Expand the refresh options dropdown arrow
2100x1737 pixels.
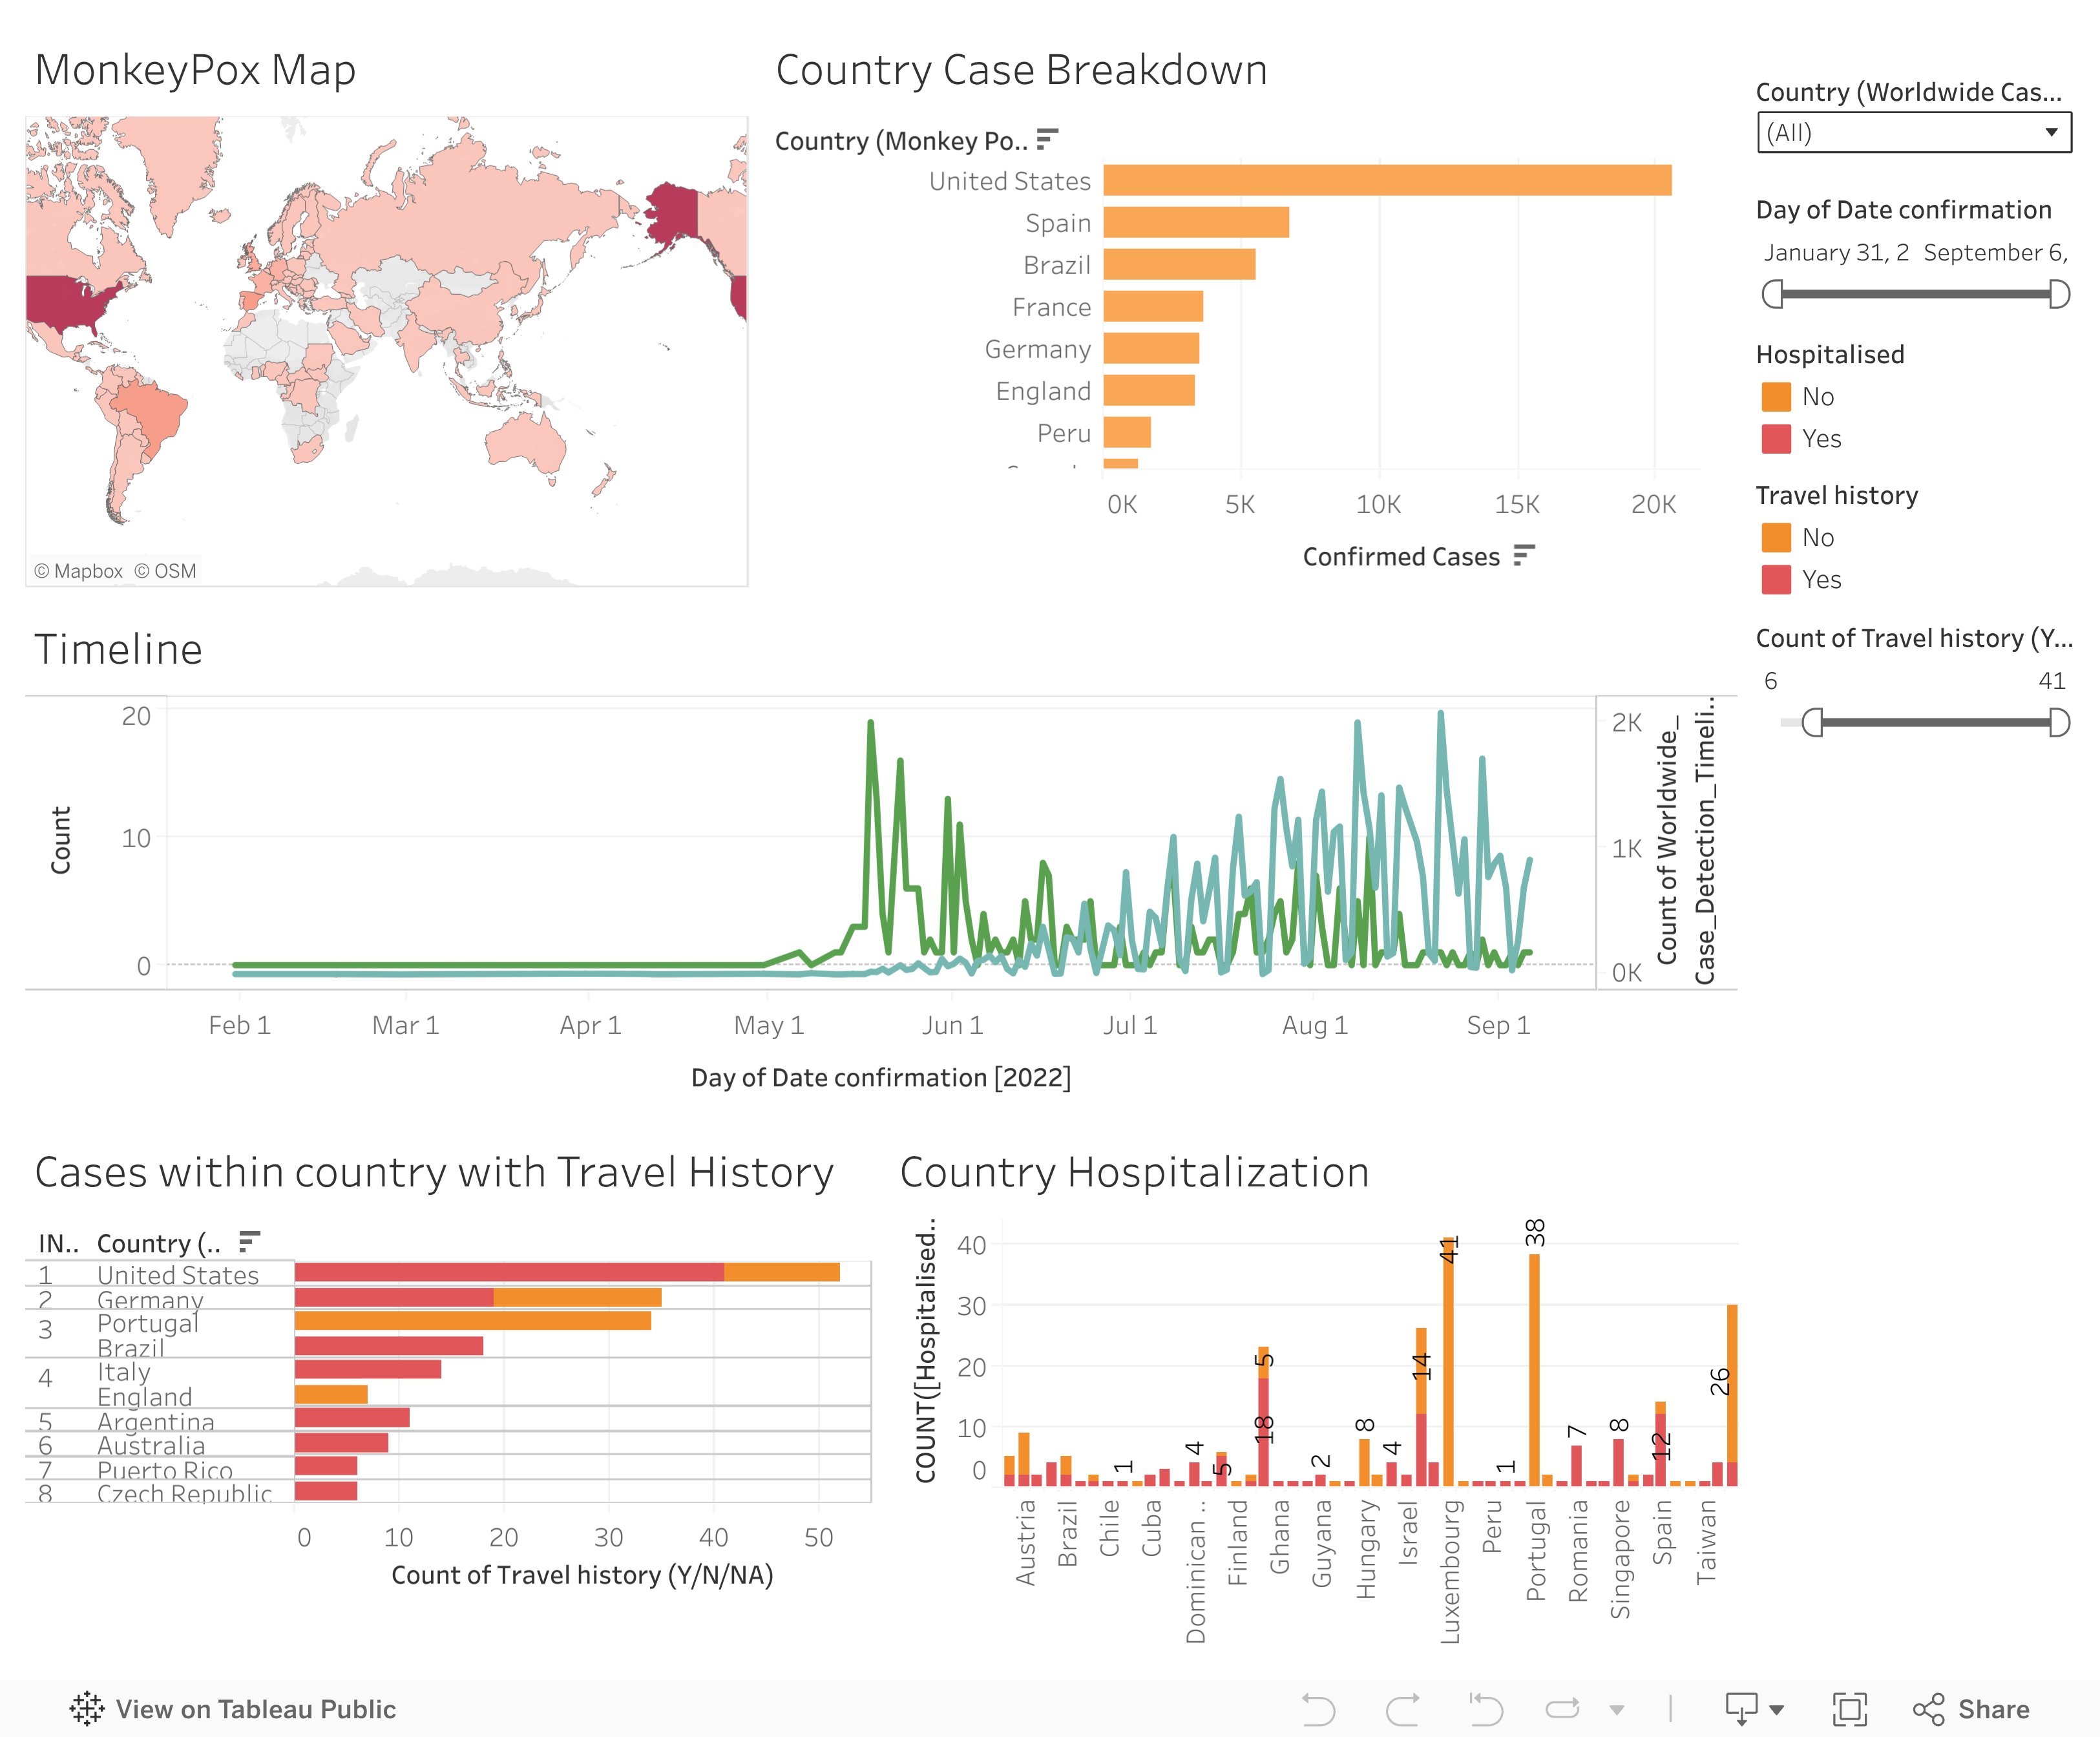point(1617,1710)
